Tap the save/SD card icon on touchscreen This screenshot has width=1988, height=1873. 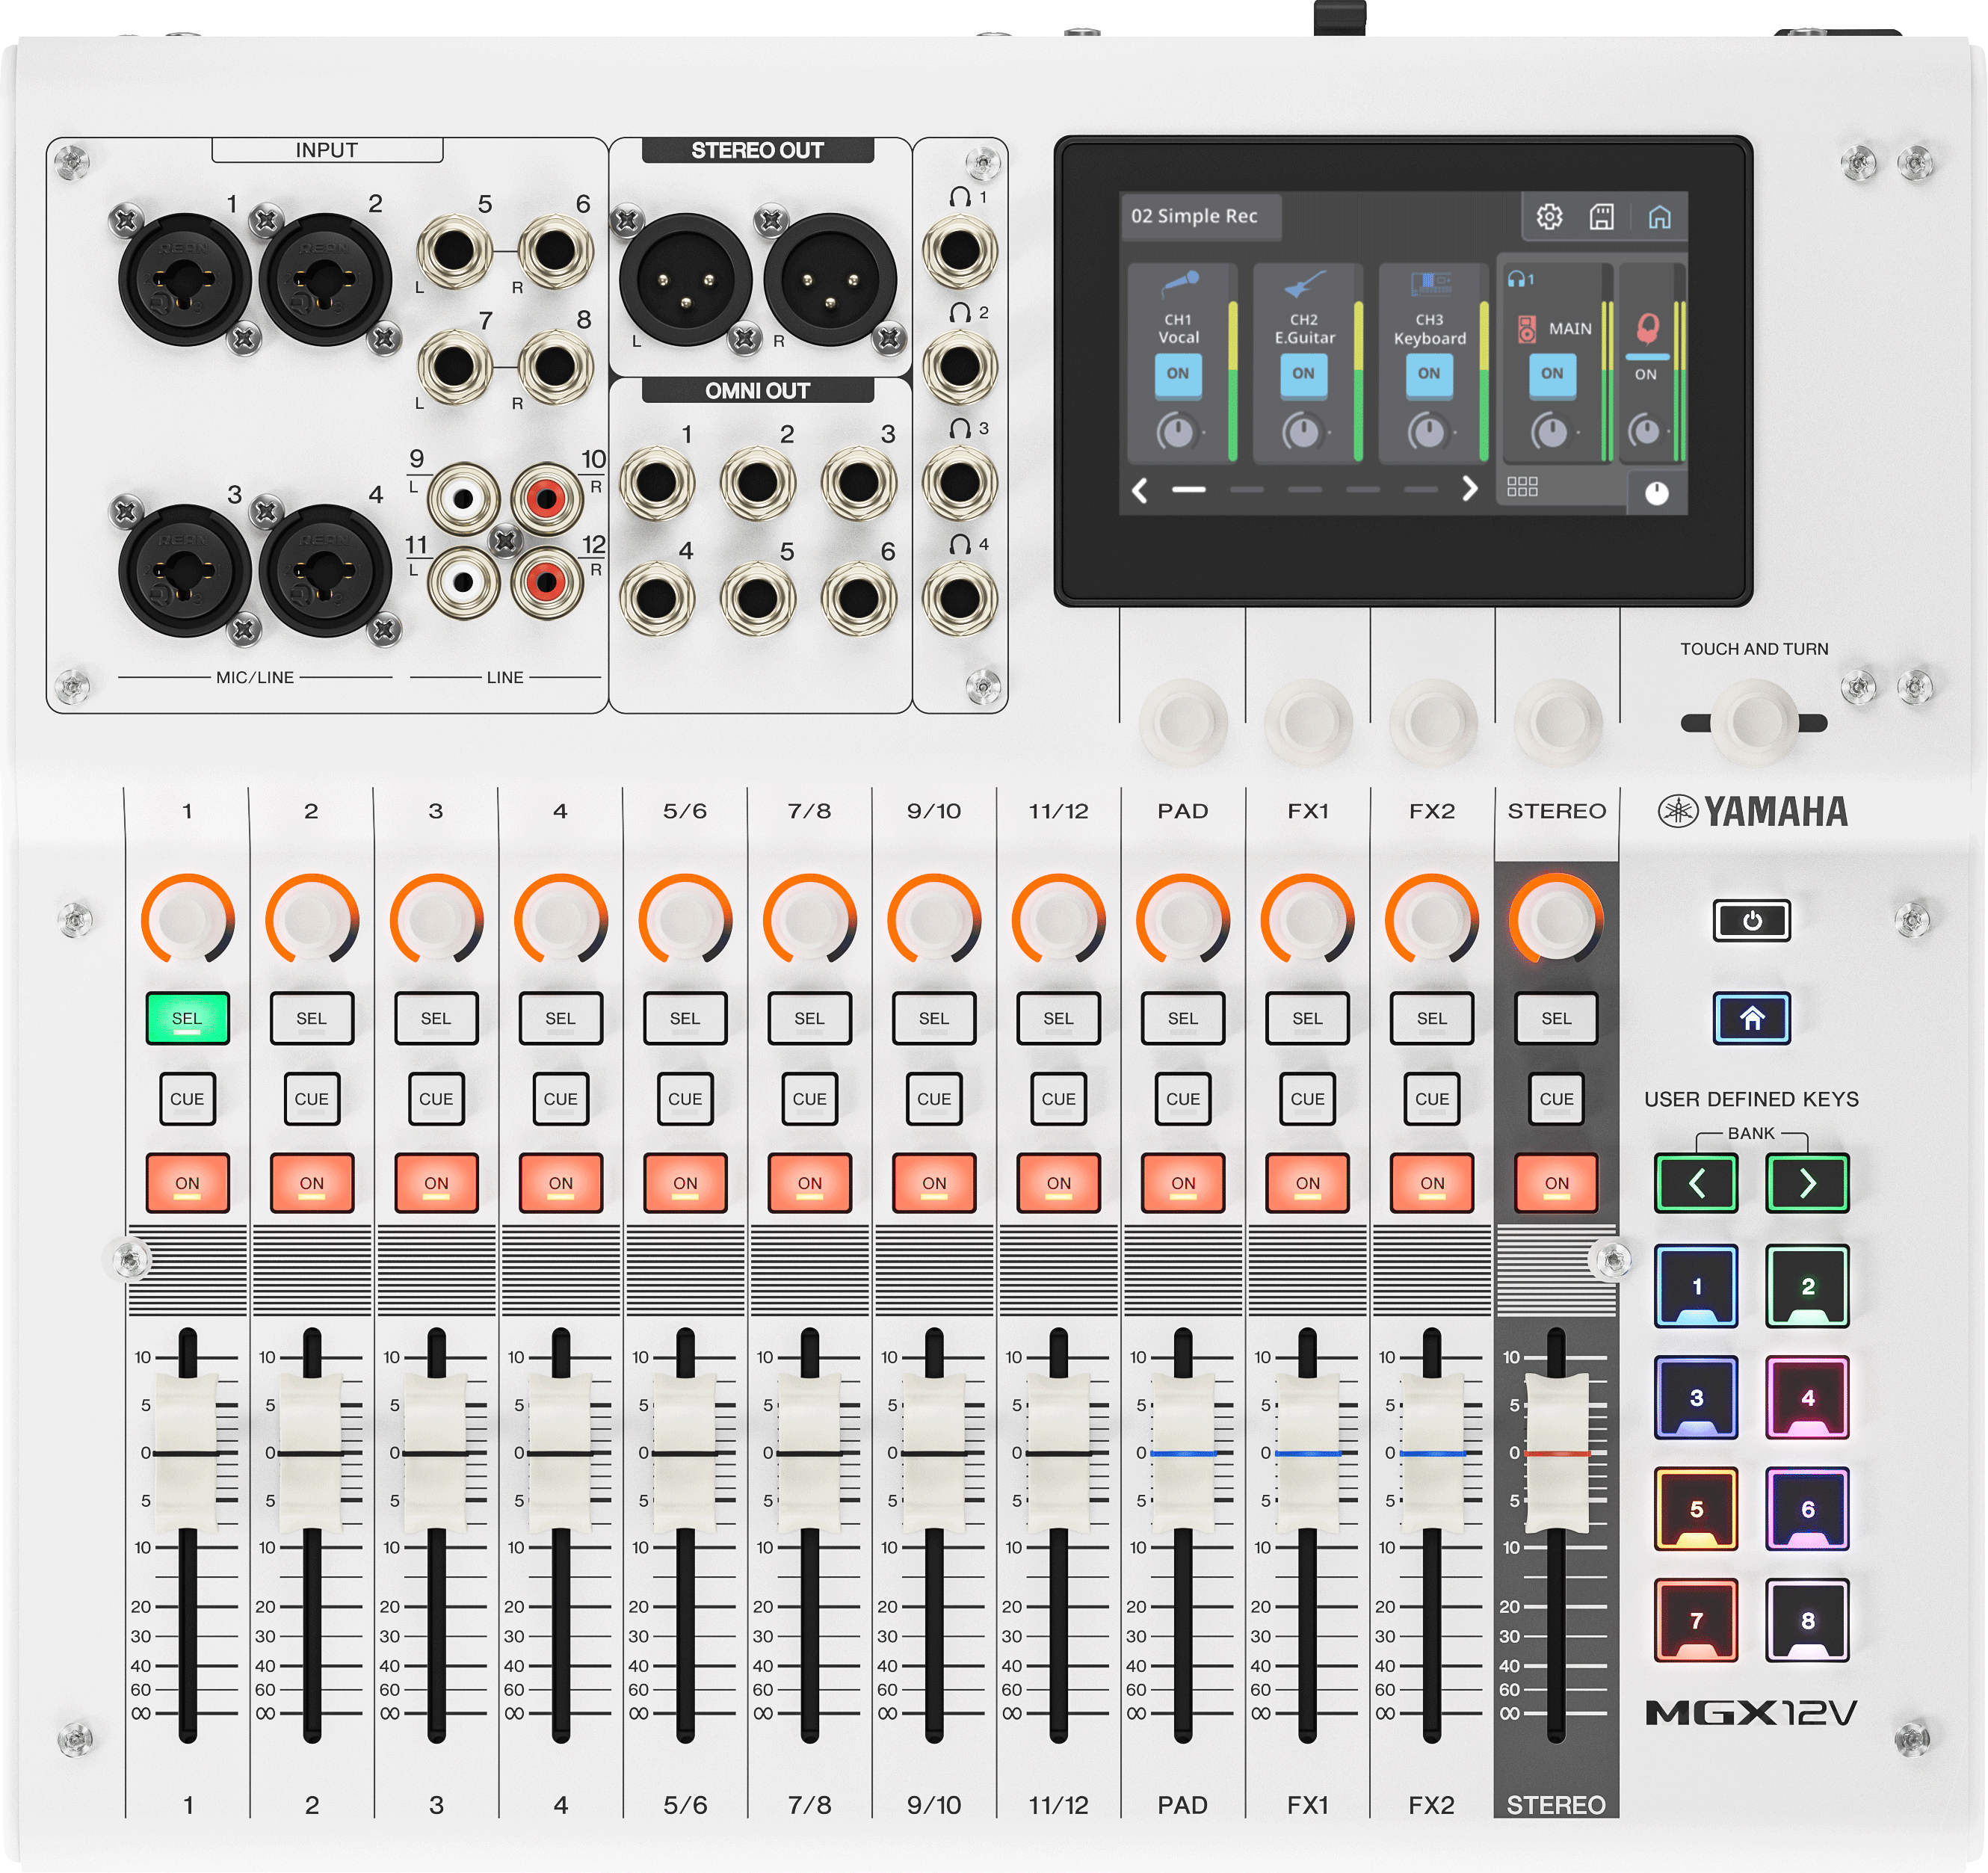point(1602,217)
